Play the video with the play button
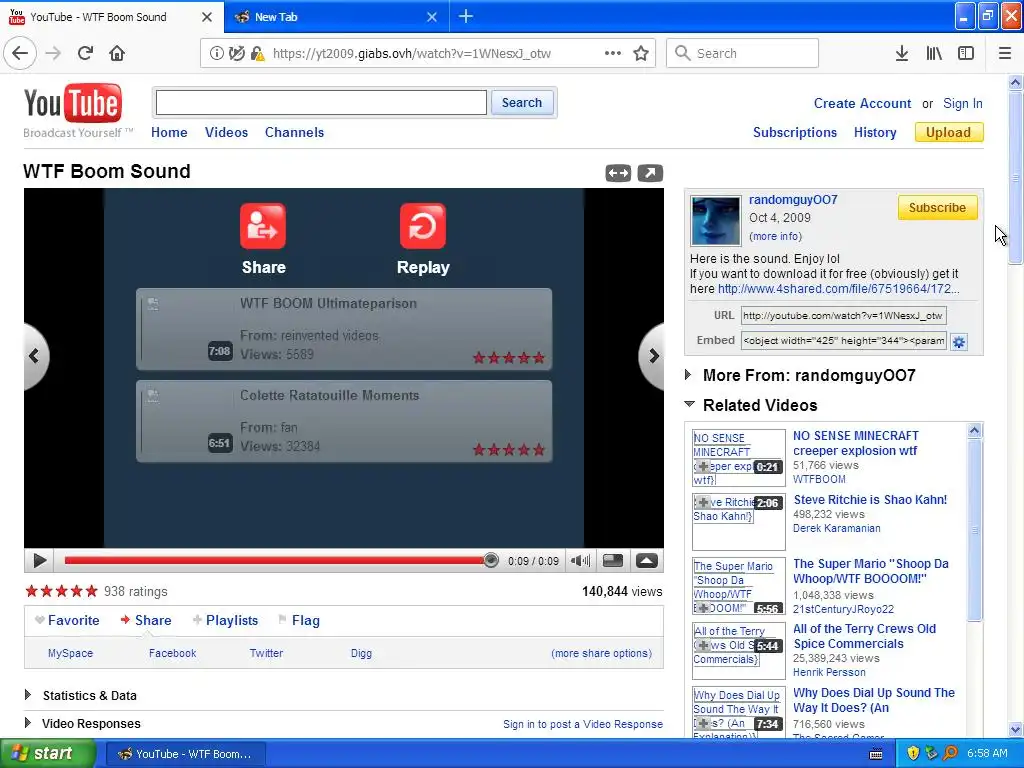 [39, 560]
